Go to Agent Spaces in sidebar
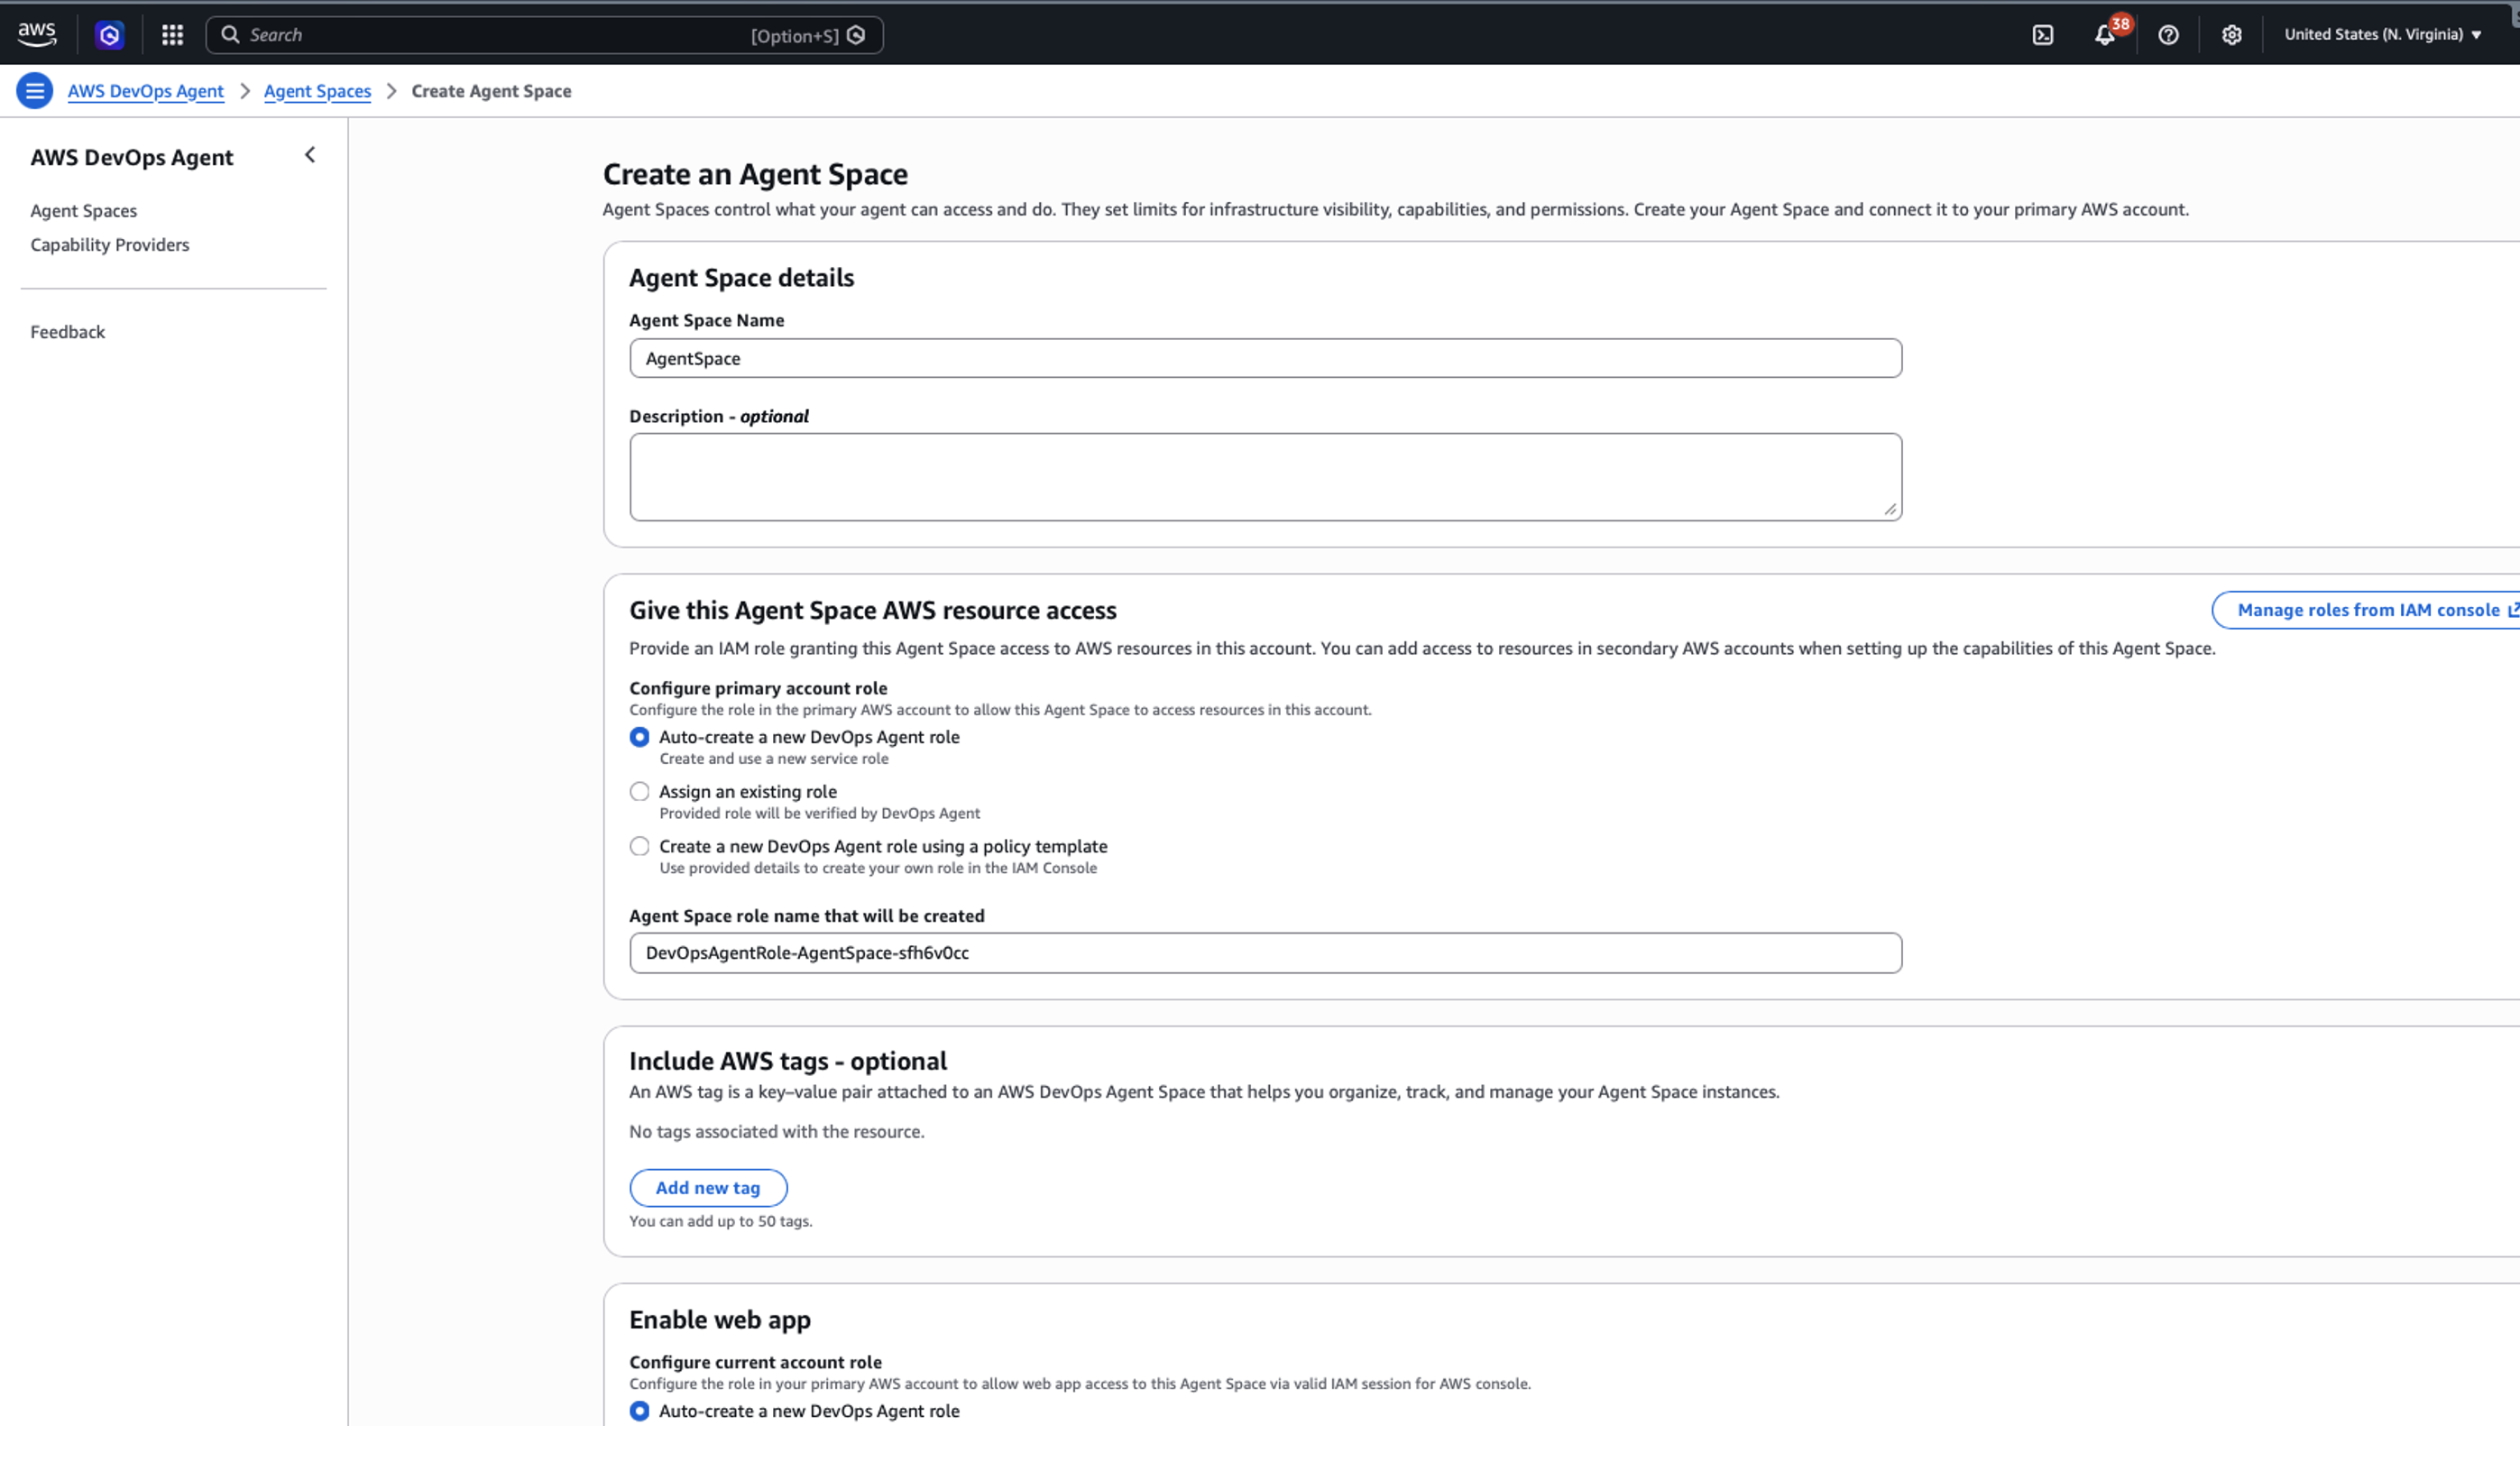Viewport: 2520px width, 1463px height. coord(84,211)
